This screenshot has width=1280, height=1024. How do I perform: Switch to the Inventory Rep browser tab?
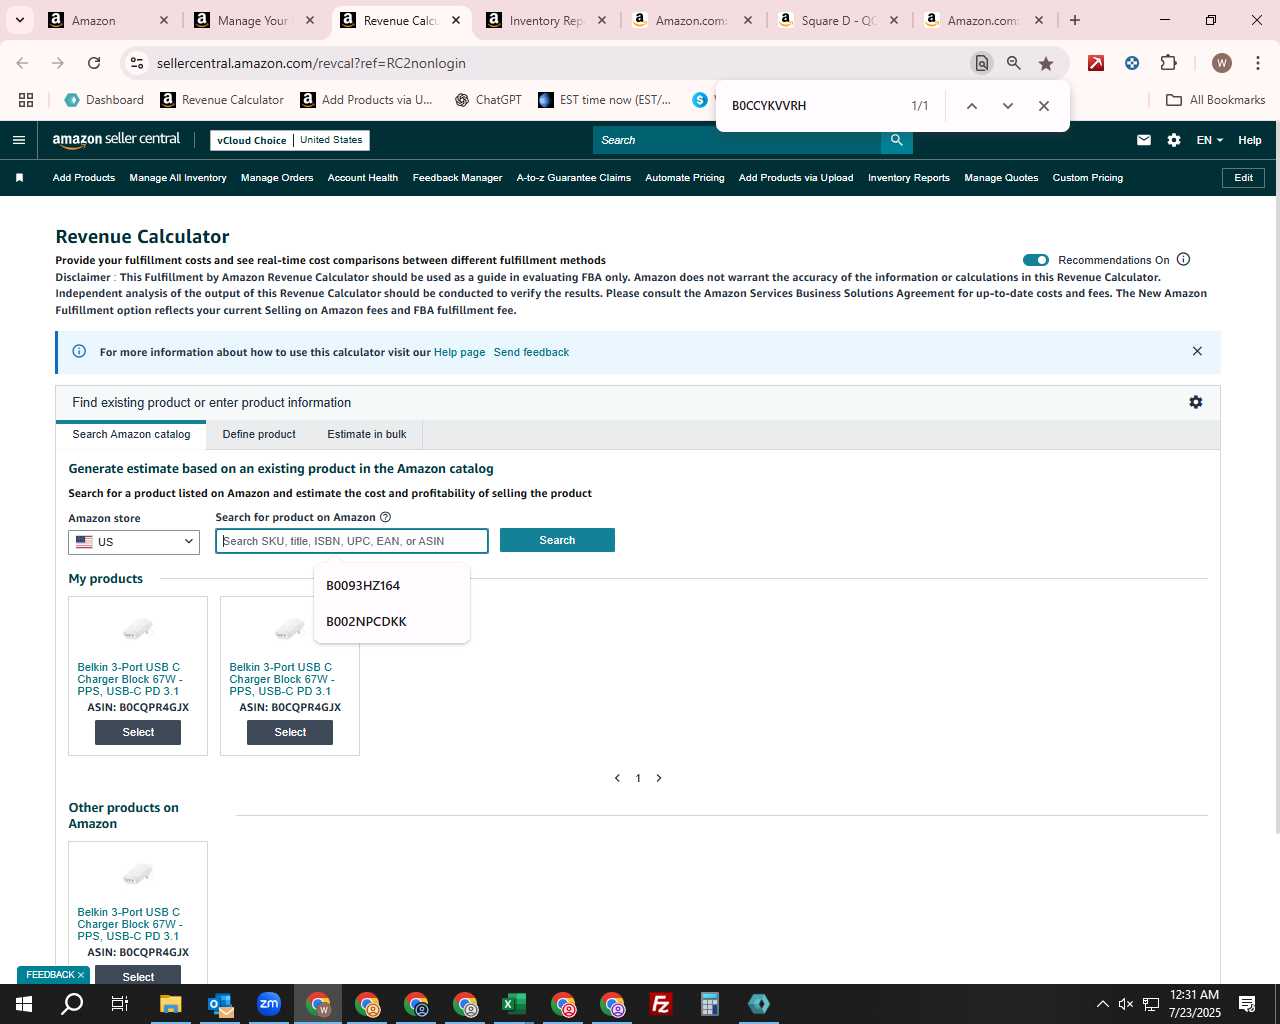tap(545, 20)
